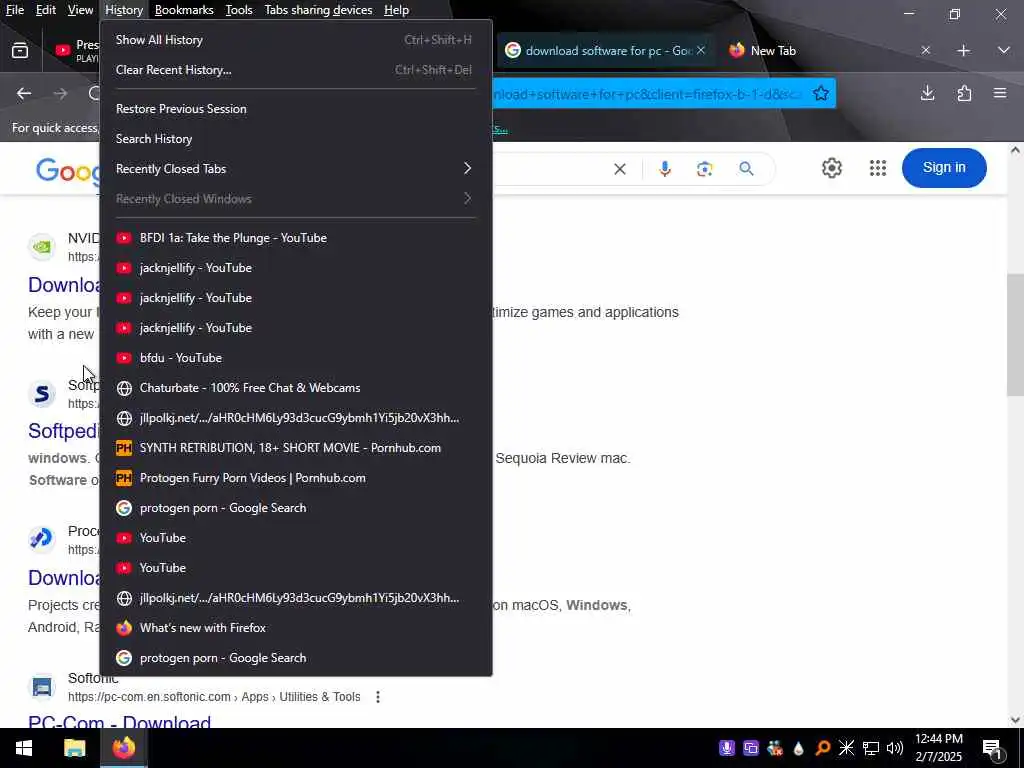Open the Google apps grid
Image resolution: width=1024 pixels, height=768 pixels.
(878, 168)
